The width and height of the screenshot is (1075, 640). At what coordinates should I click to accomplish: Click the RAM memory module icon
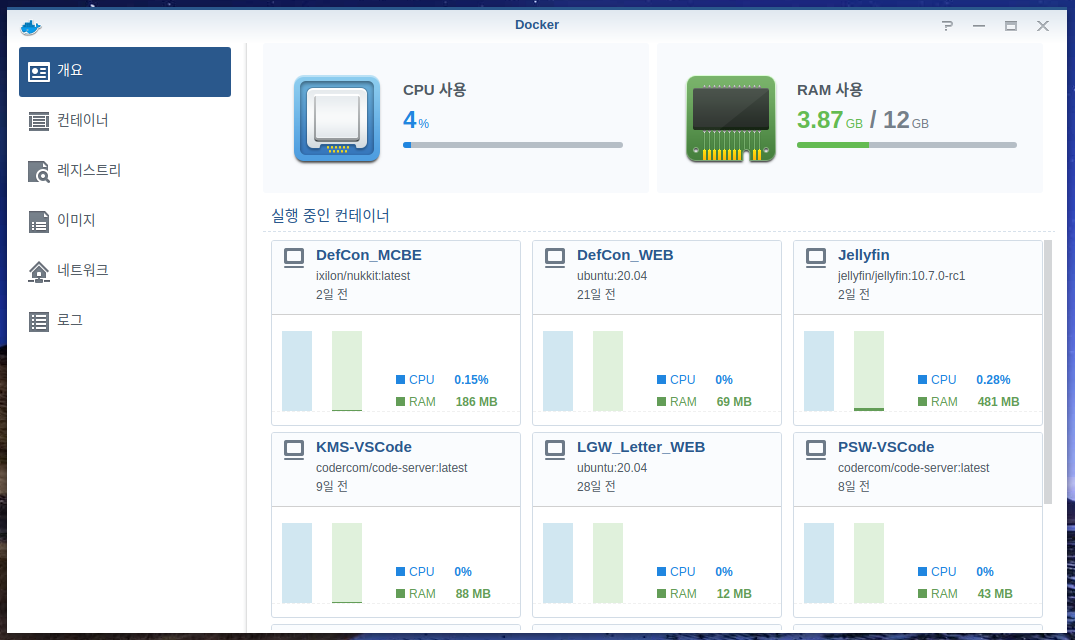point(731,119)
